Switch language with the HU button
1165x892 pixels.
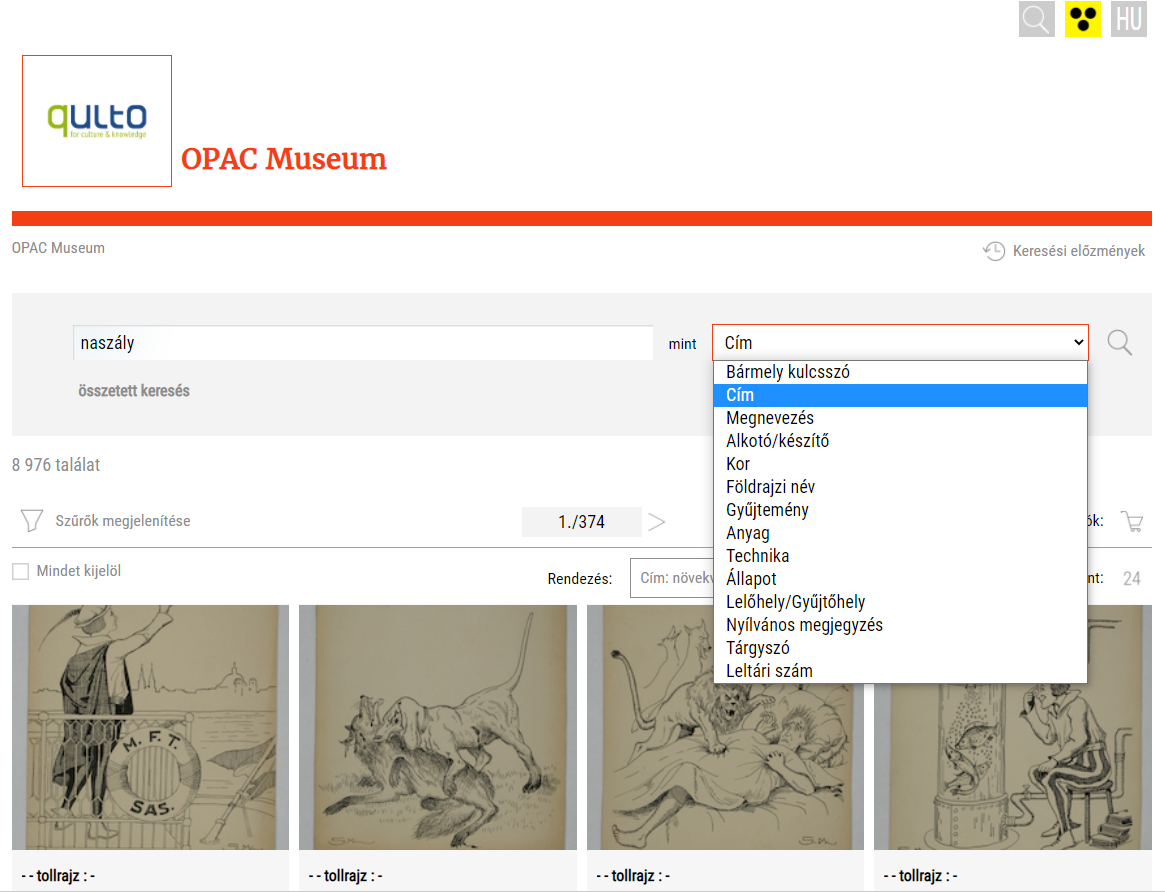(x=1129, y=19)
